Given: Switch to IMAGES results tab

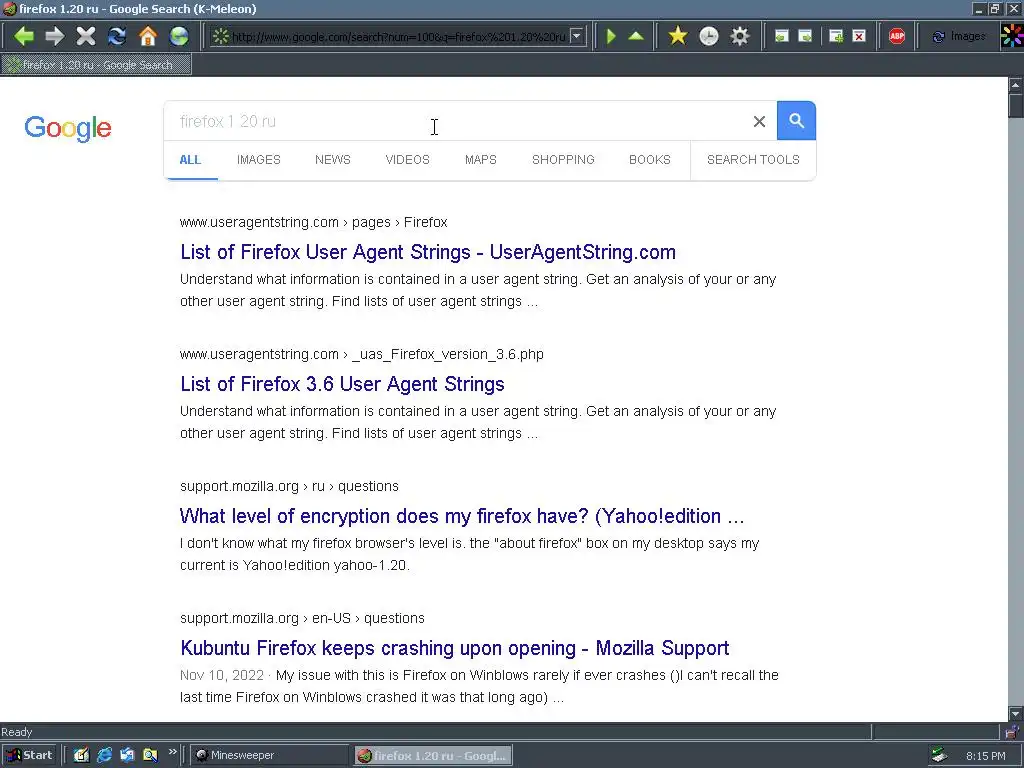Looking at the screenshot, I should (259, 160).
